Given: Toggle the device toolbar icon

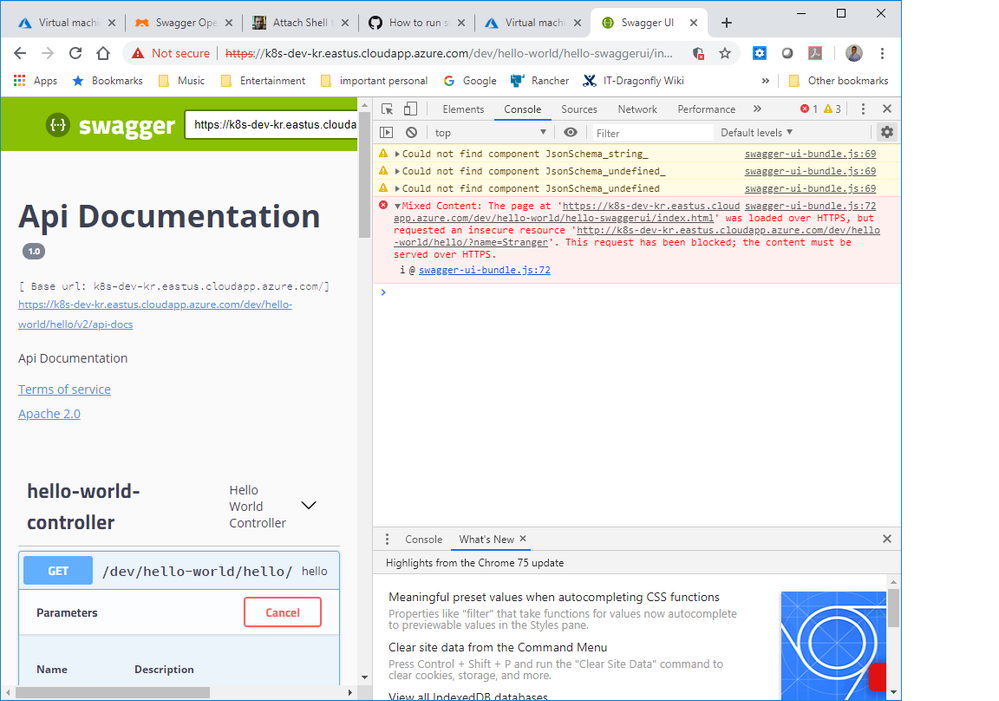Looking at the screenshot, I should pos(411,109).
